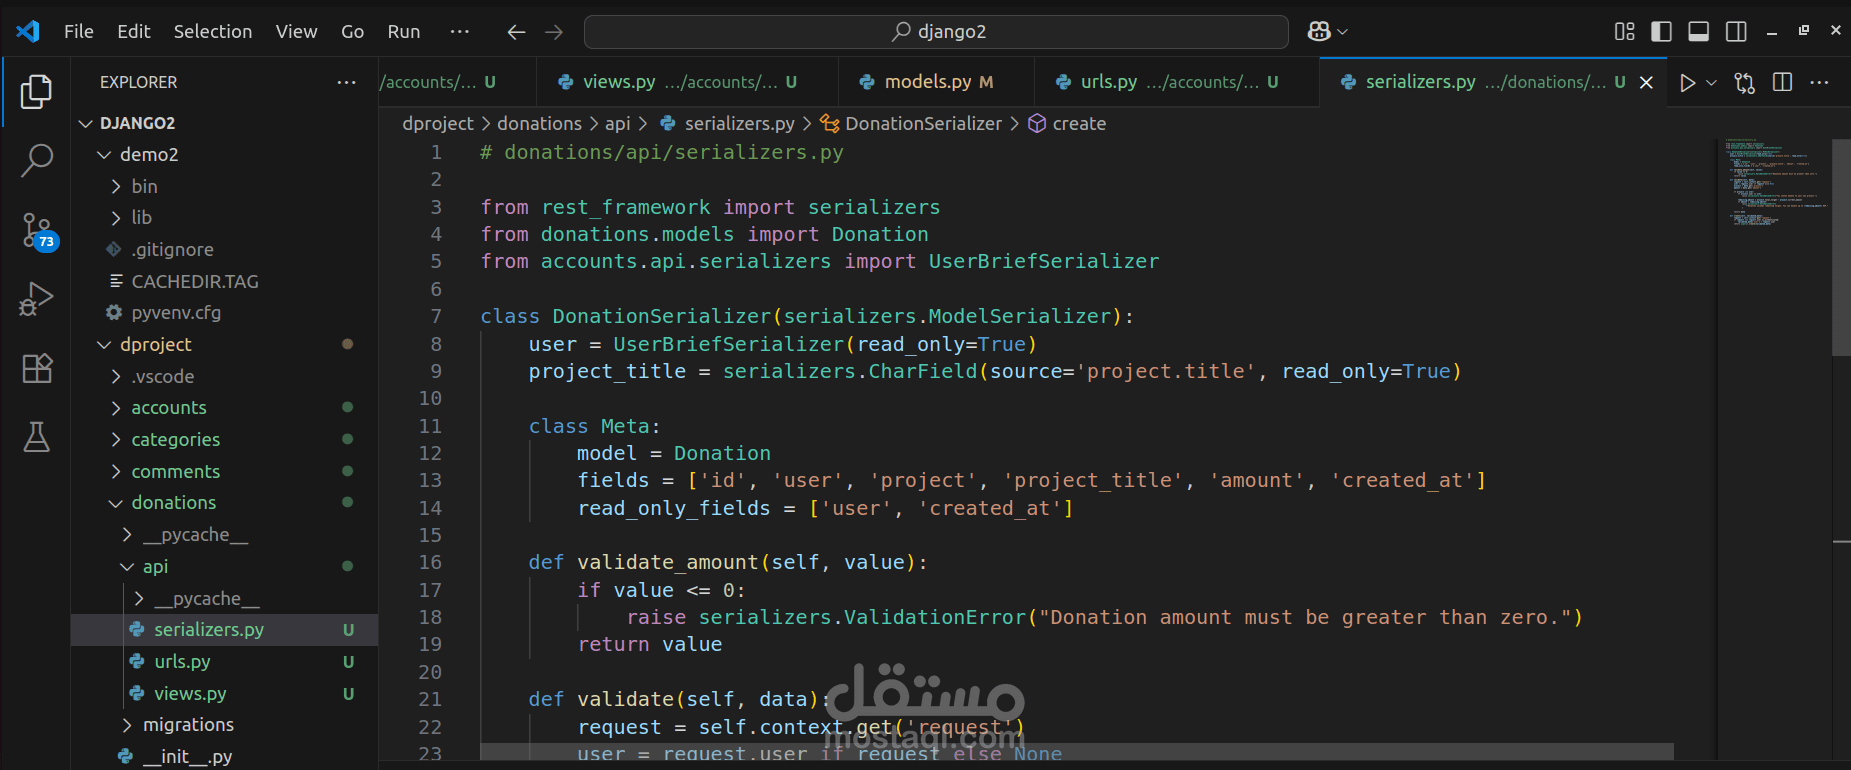Image resolution: width=1851 pixels, height=770 pixels.
Task: Switch to the urls.py accounts tab
Action: [1176, 82]
